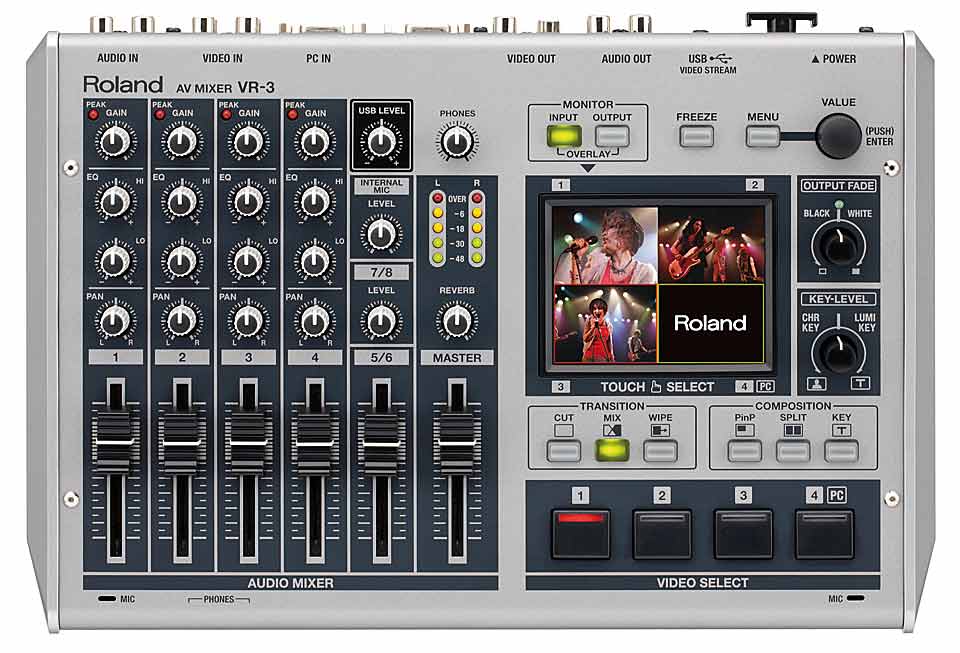The height and width of the screenshot is (653, 960).
Task: Click channel 4 PEAK indicator LED
Action: coord(293,114)
